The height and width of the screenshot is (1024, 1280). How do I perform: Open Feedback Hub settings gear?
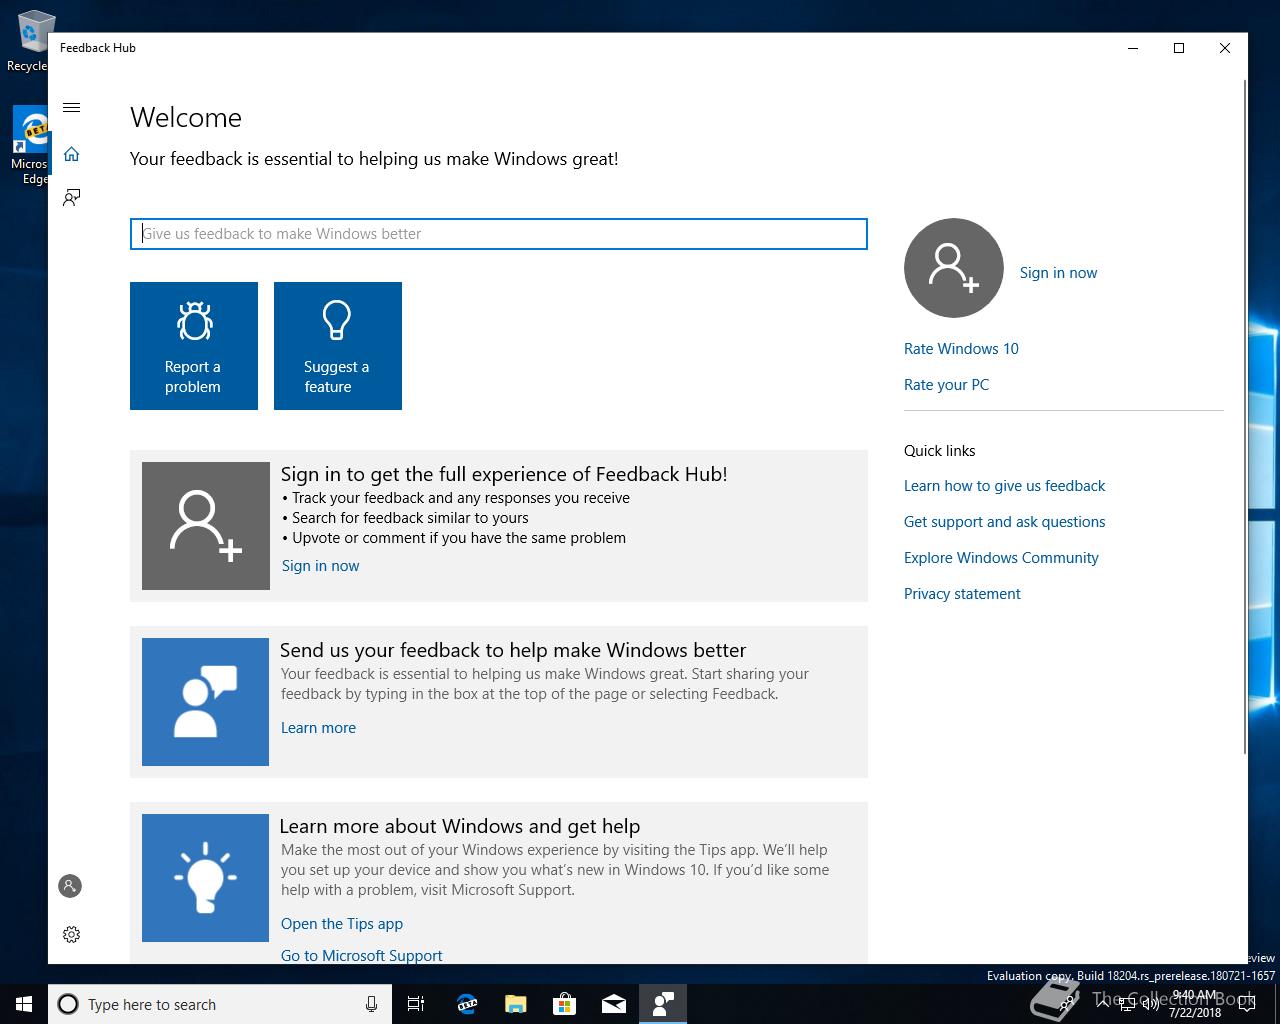tap(71, 934)
